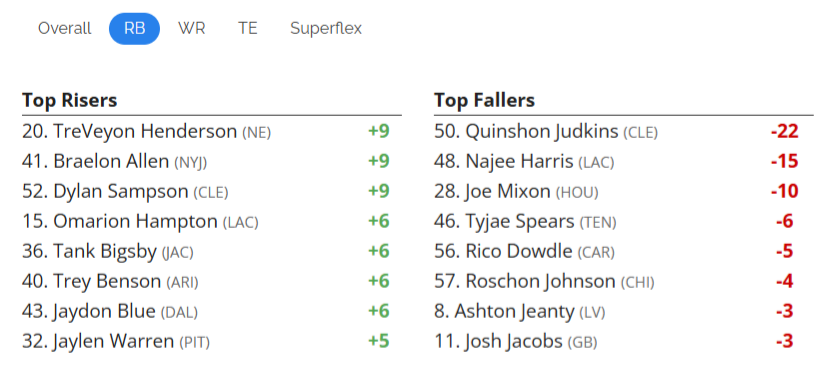This screenshot has height=366, width=826.
Task: Open Braelon Allen player link
Action: point(111,162)
